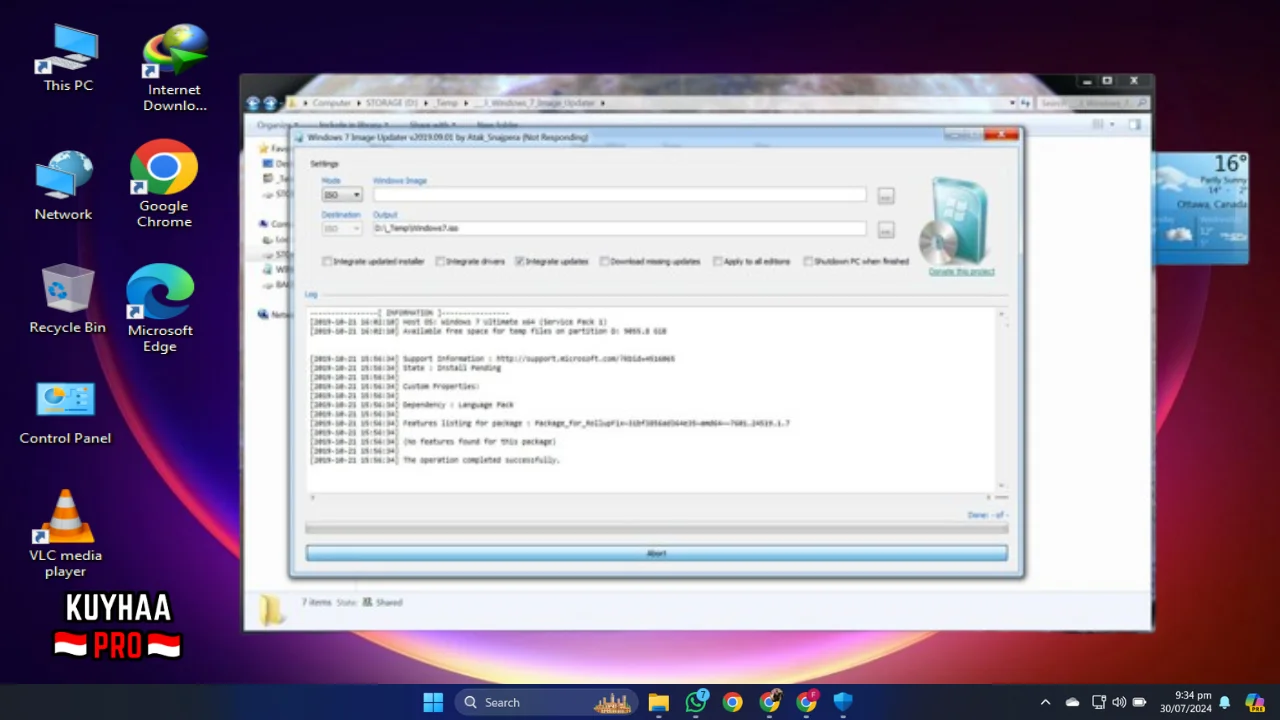Enable Apply to all editions checkbox
Image resolution: width=1280 pixels, height=720 pixels.
click(x=718, y=261)
